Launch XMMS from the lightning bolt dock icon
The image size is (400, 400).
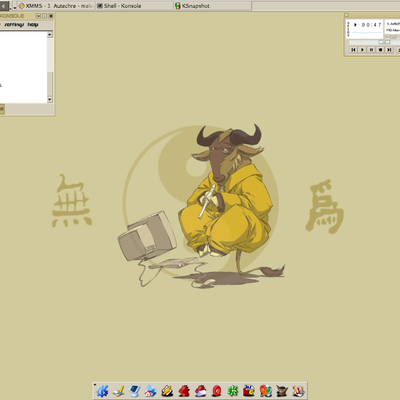[x=167, y=391]
